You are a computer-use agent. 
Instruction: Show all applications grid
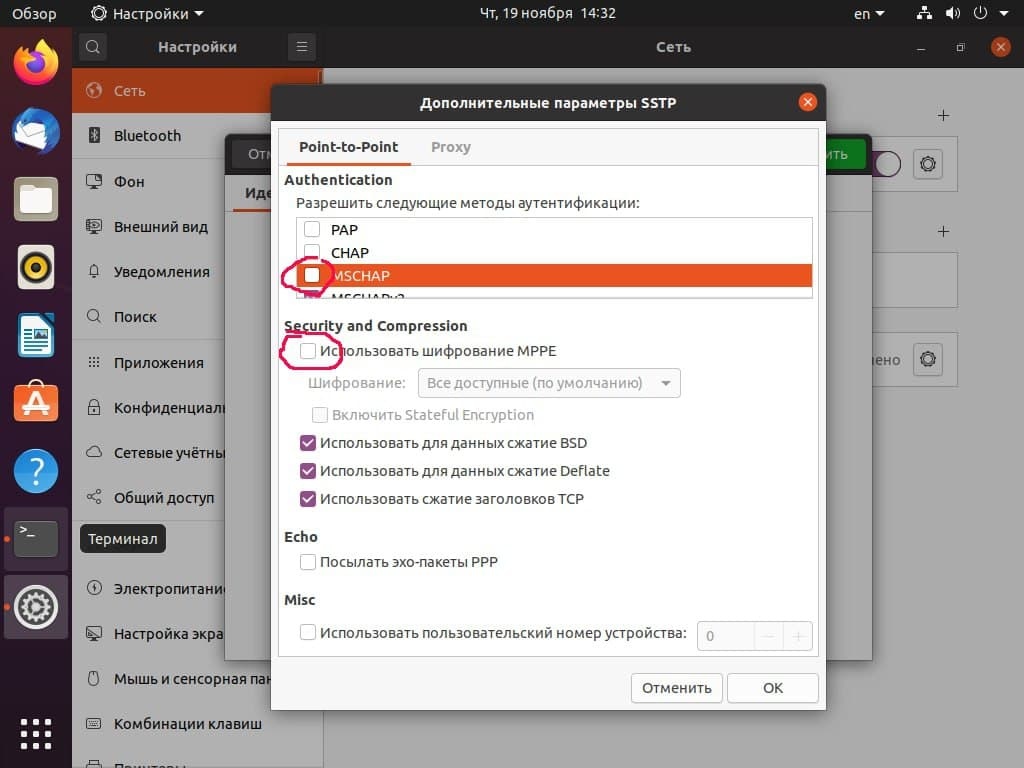tap(36, 734)
